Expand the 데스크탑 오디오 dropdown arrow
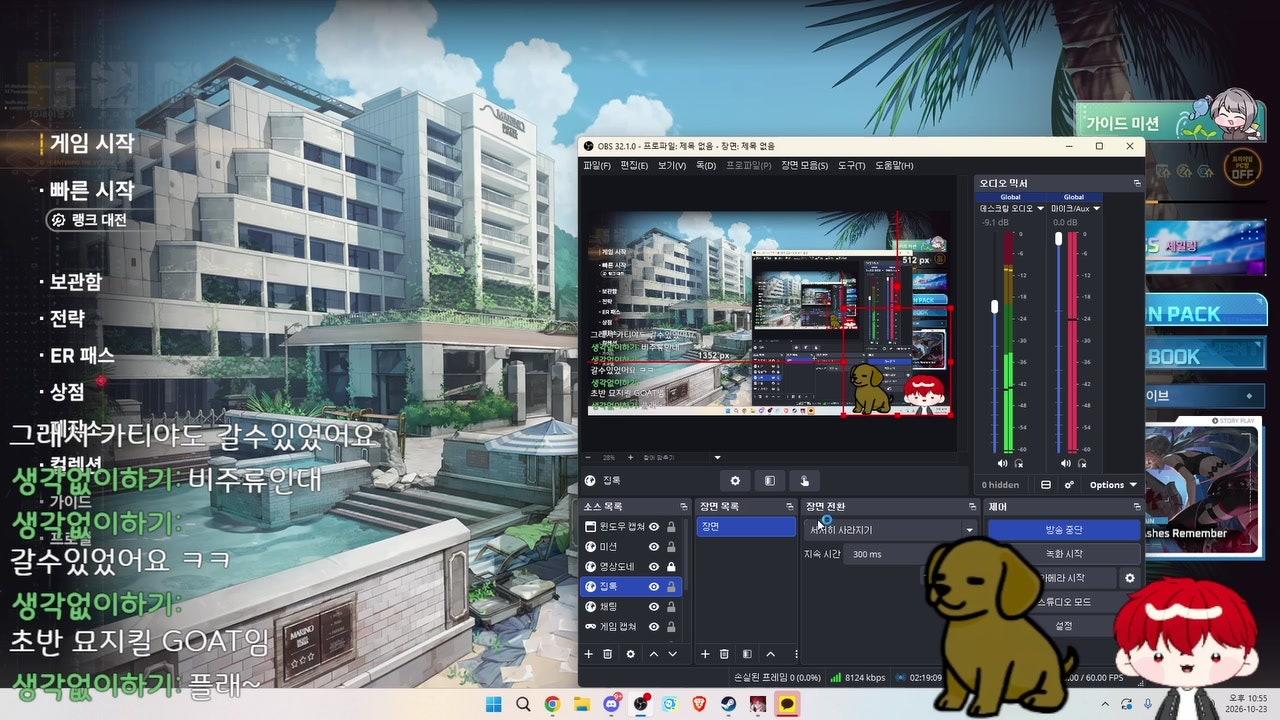This screenshot has height=720, width=1280. point(1039,209)
